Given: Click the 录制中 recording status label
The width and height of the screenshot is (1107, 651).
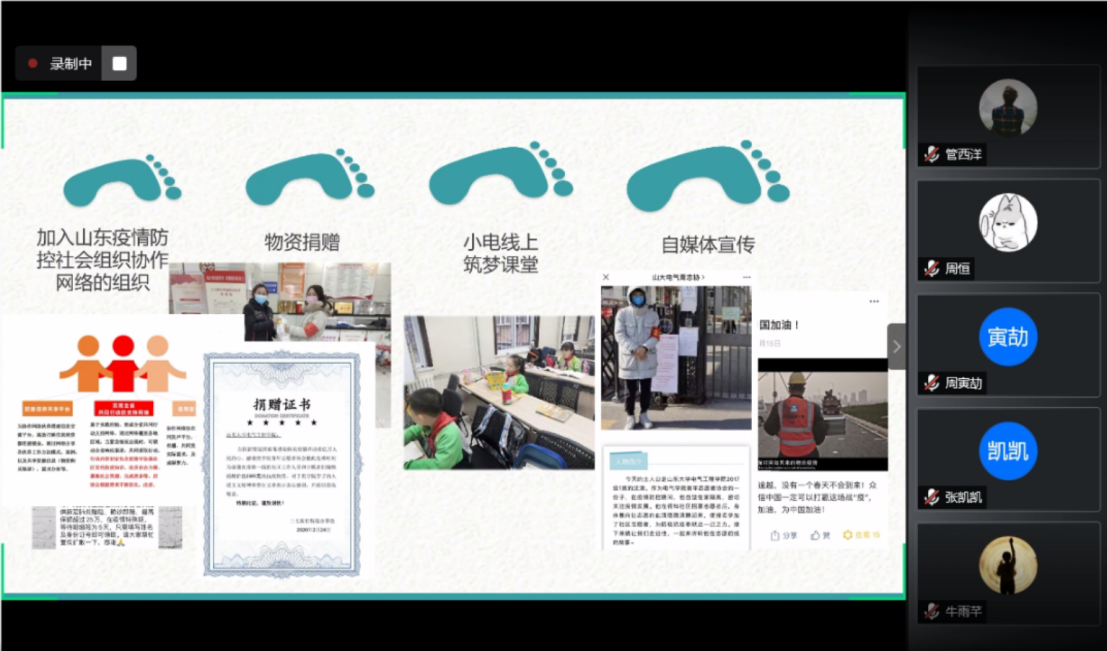Looking at the screenshot, I should (71, 63).
